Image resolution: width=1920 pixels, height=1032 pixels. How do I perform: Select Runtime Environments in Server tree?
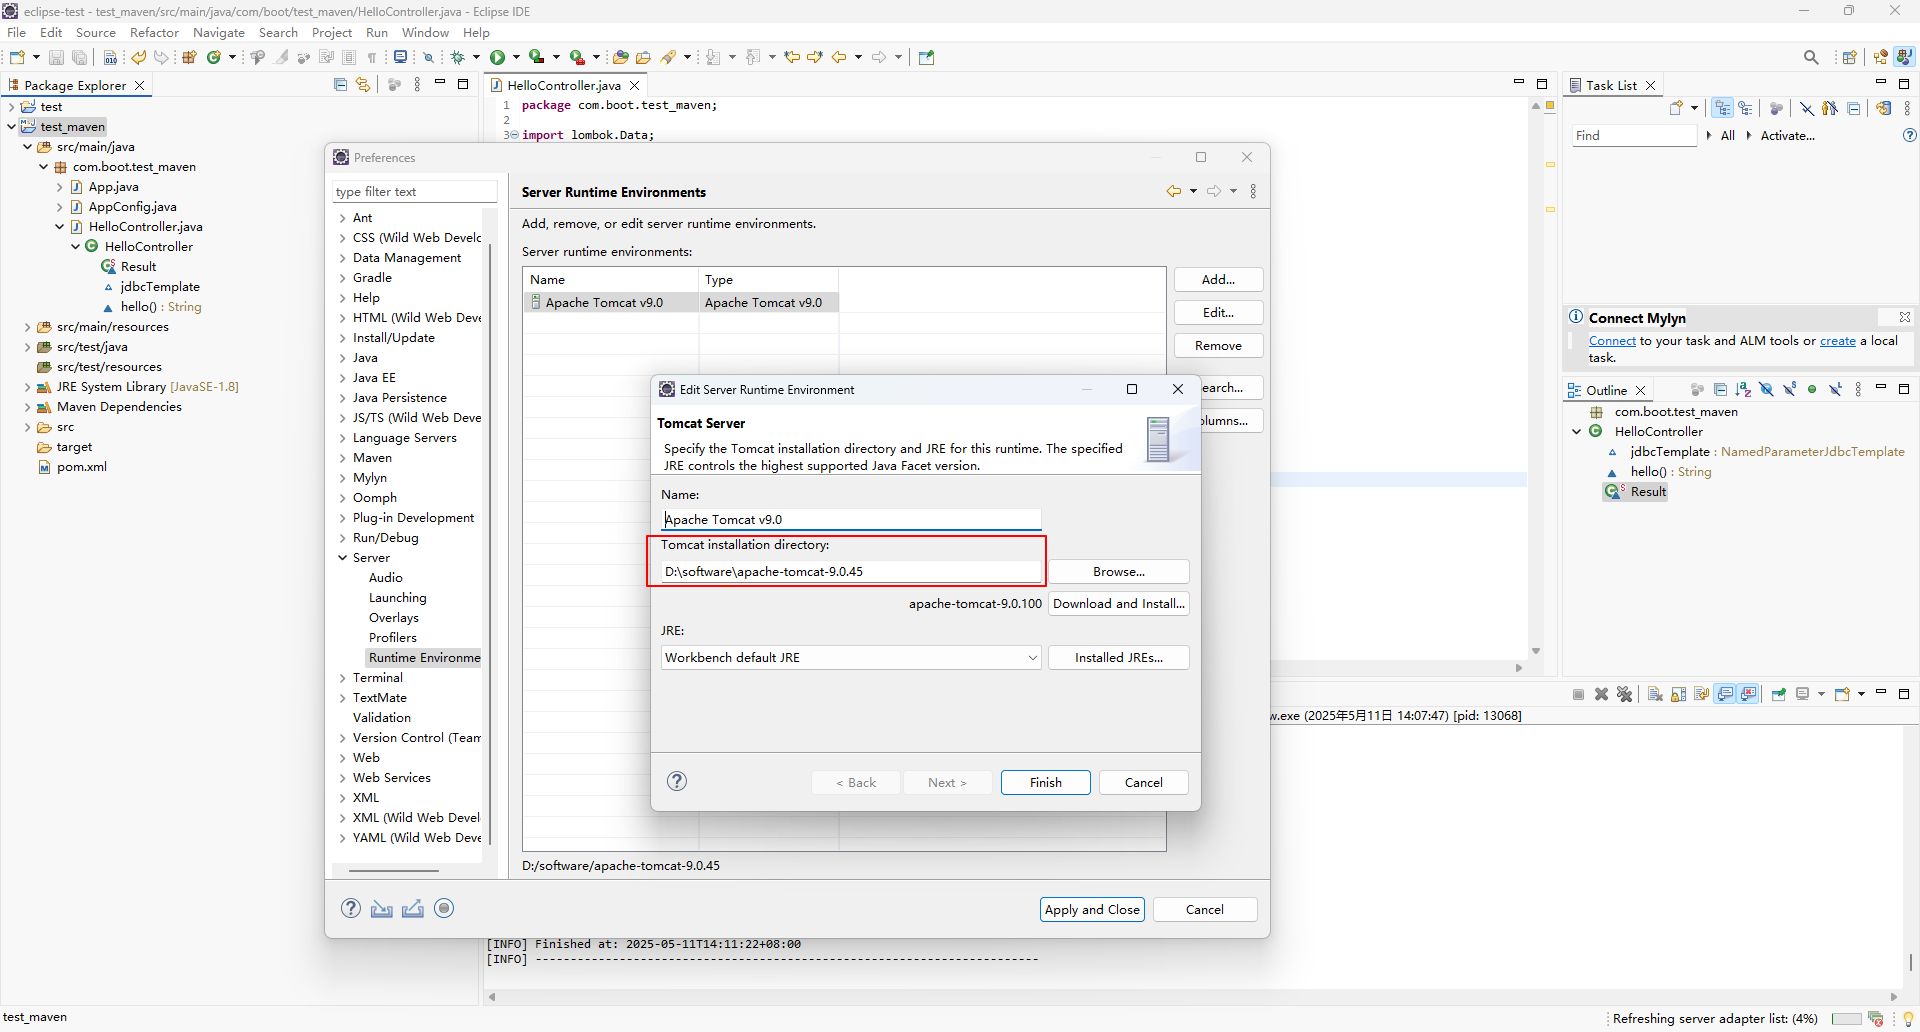coord(424,657)
